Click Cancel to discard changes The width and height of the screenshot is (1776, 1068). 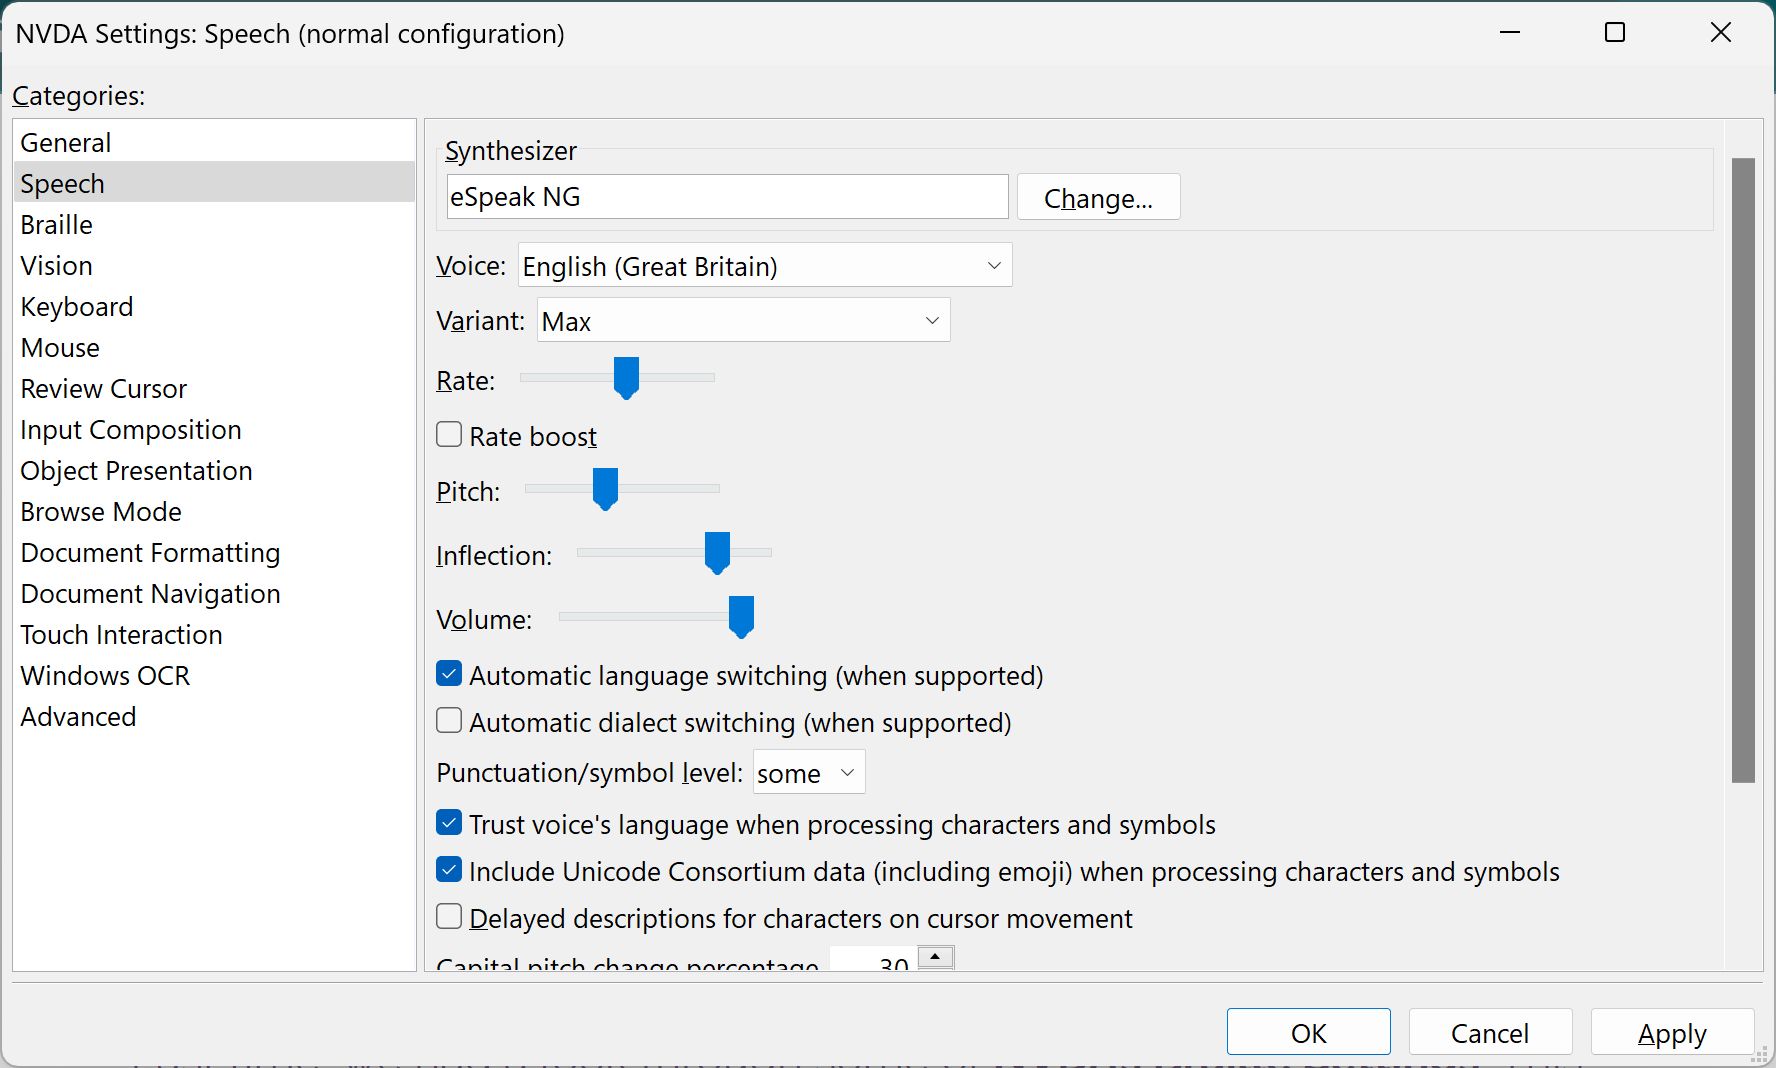(x=1489, y=1033)
